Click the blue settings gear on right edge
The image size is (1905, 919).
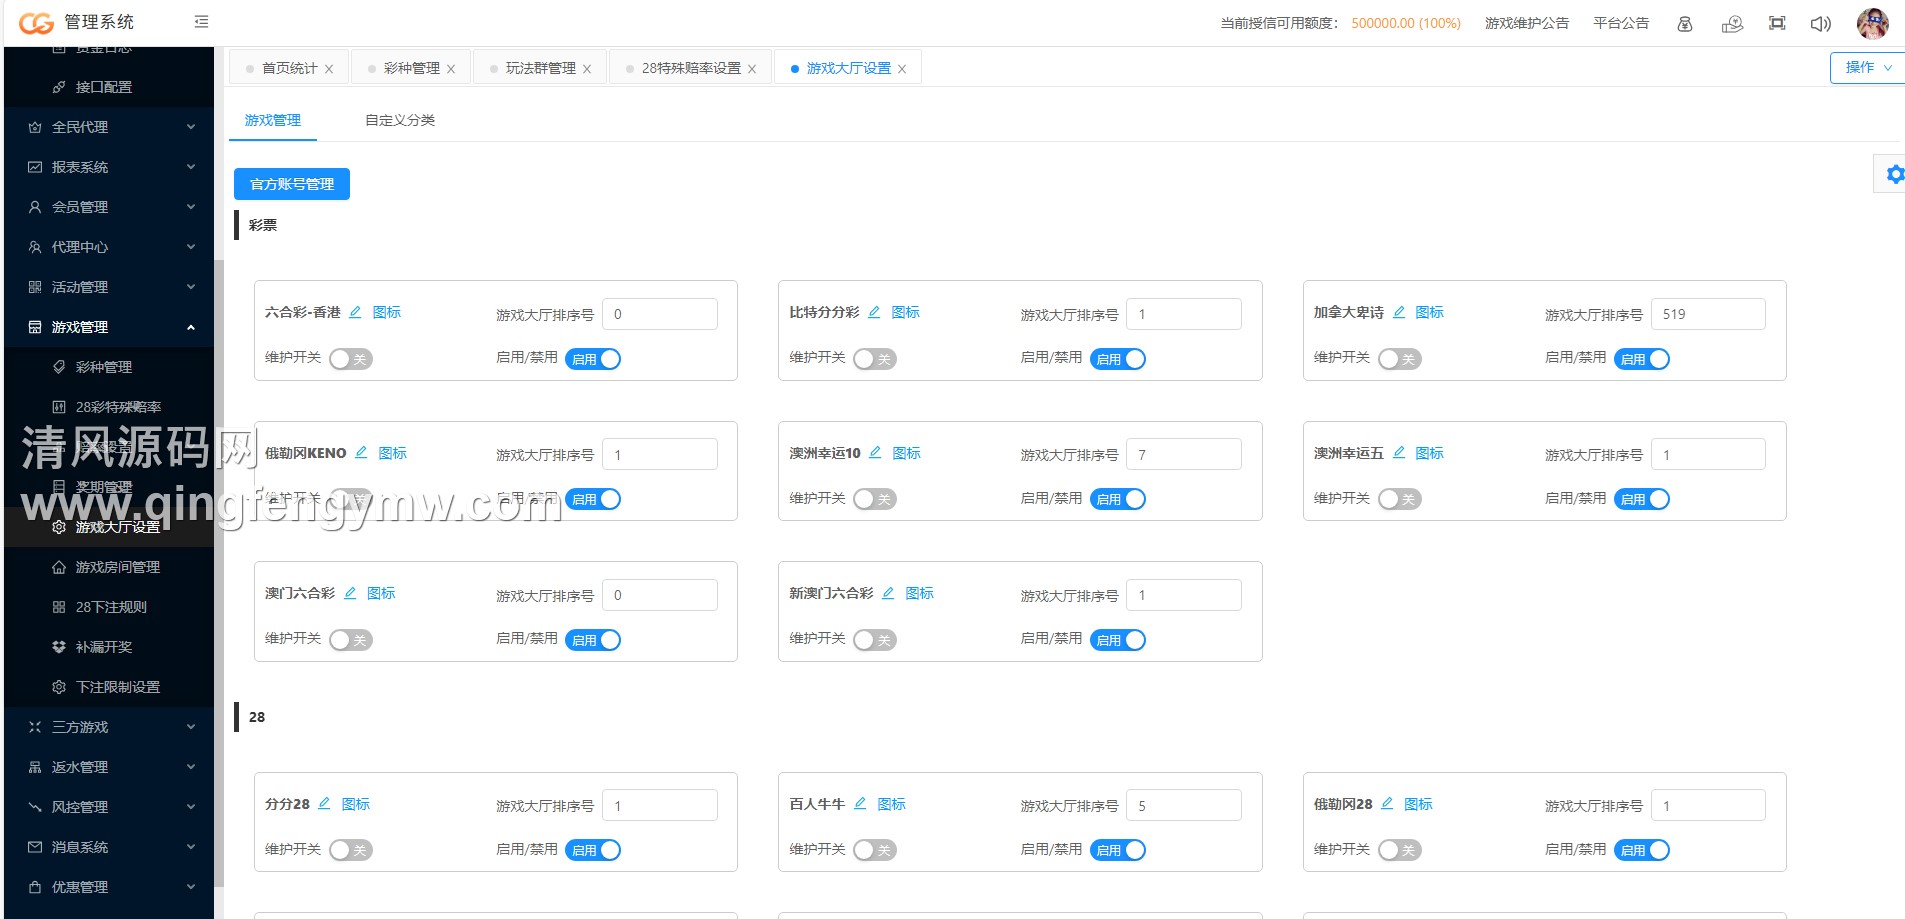1894,174
